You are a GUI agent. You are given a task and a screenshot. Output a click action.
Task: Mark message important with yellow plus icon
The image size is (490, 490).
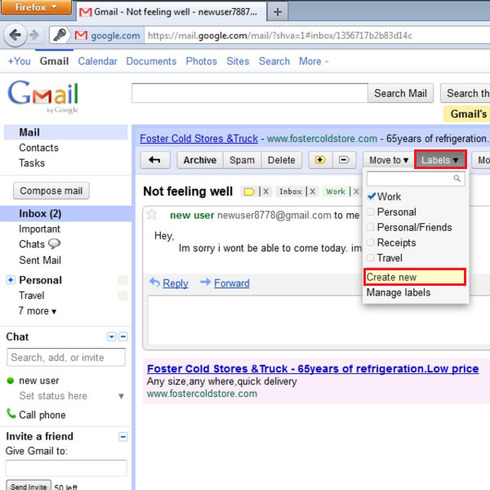pos(320,160)
